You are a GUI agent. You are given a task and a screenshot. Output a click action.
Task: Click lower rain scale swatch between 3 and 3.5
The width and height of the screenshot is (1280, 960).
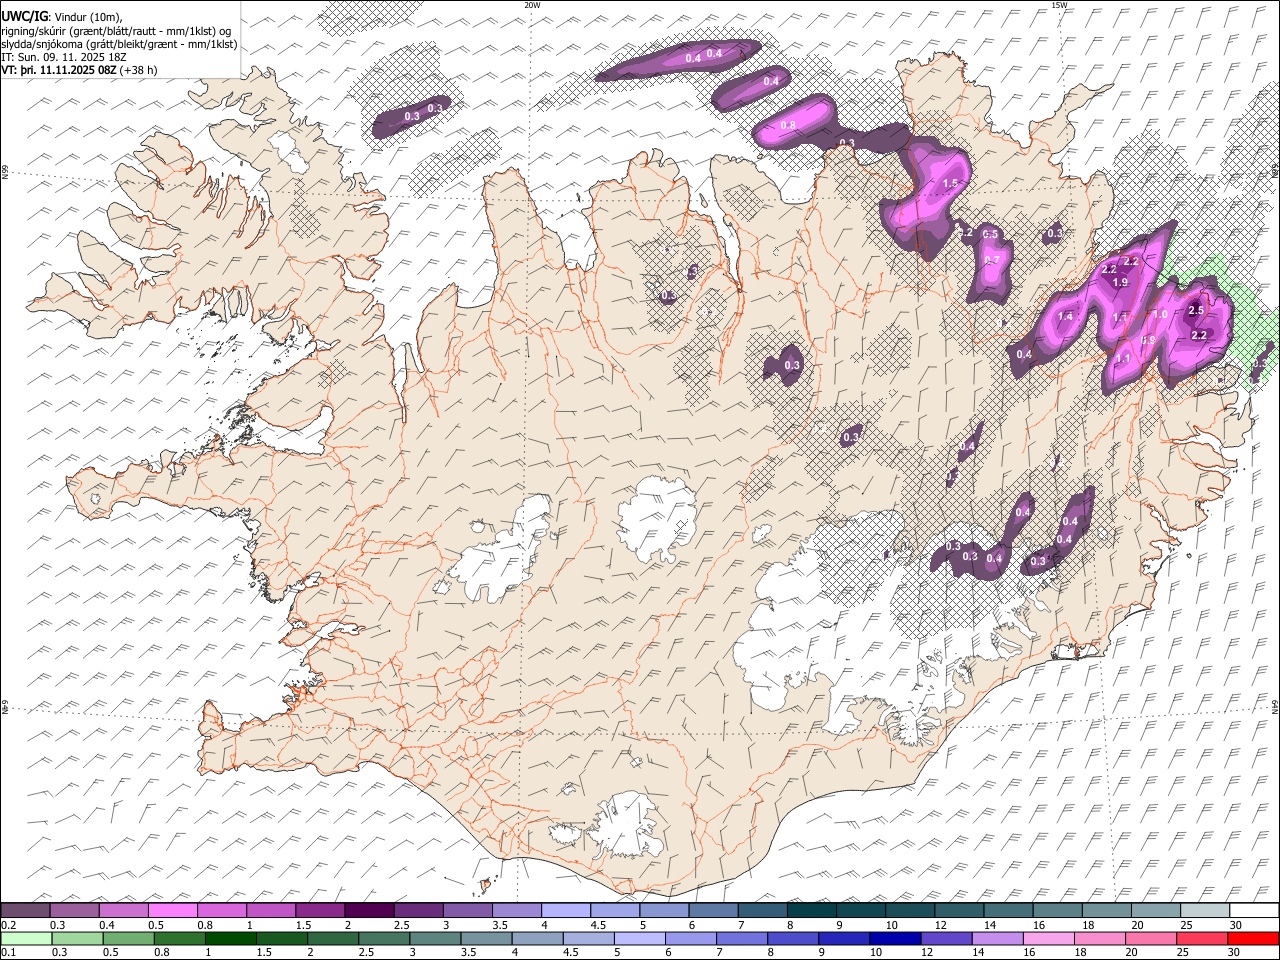click(x=436, y=938)
